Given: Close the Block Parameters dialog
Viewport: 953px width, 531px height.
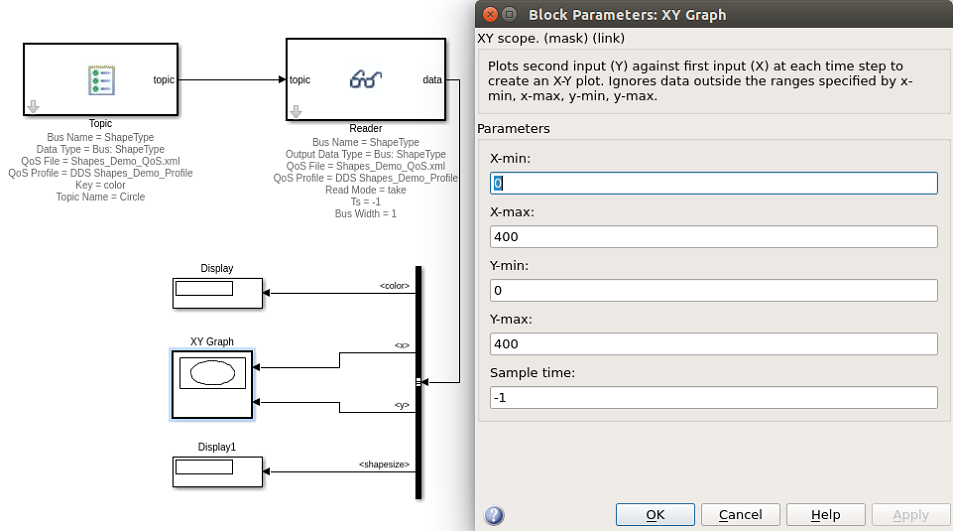Looking at the screenshot, I should (x=490, y=14).
